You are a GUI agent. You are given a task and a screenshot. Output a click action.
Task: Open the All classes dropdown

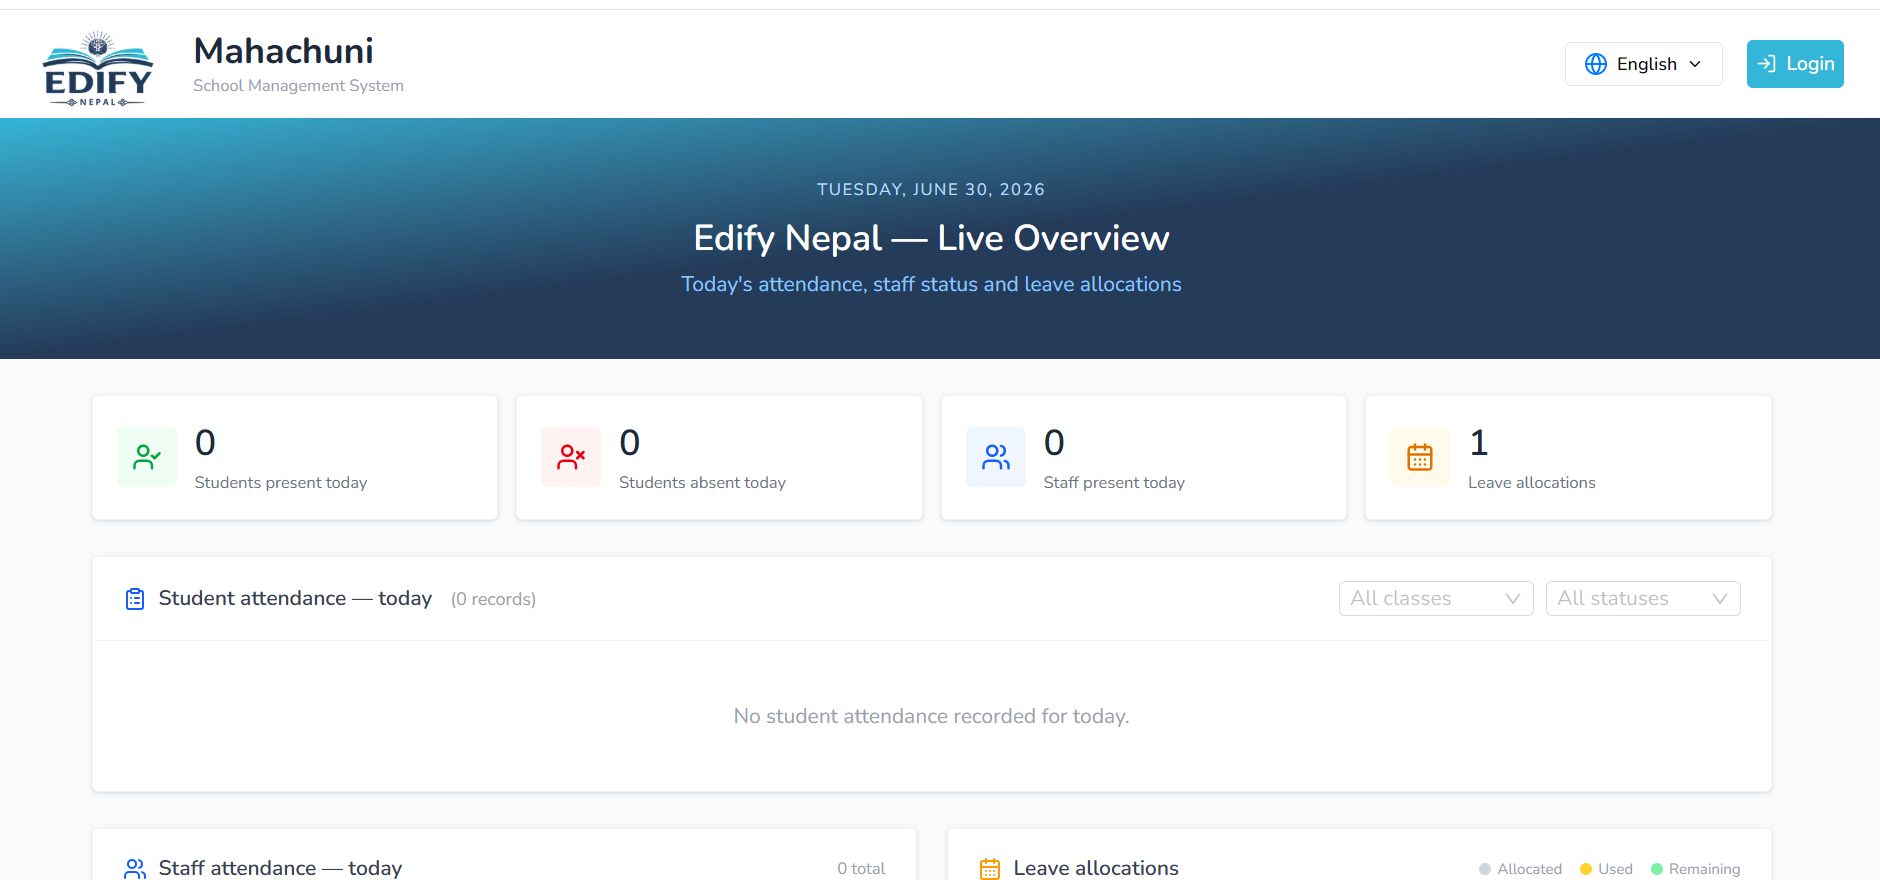(x=1436, y=598)
